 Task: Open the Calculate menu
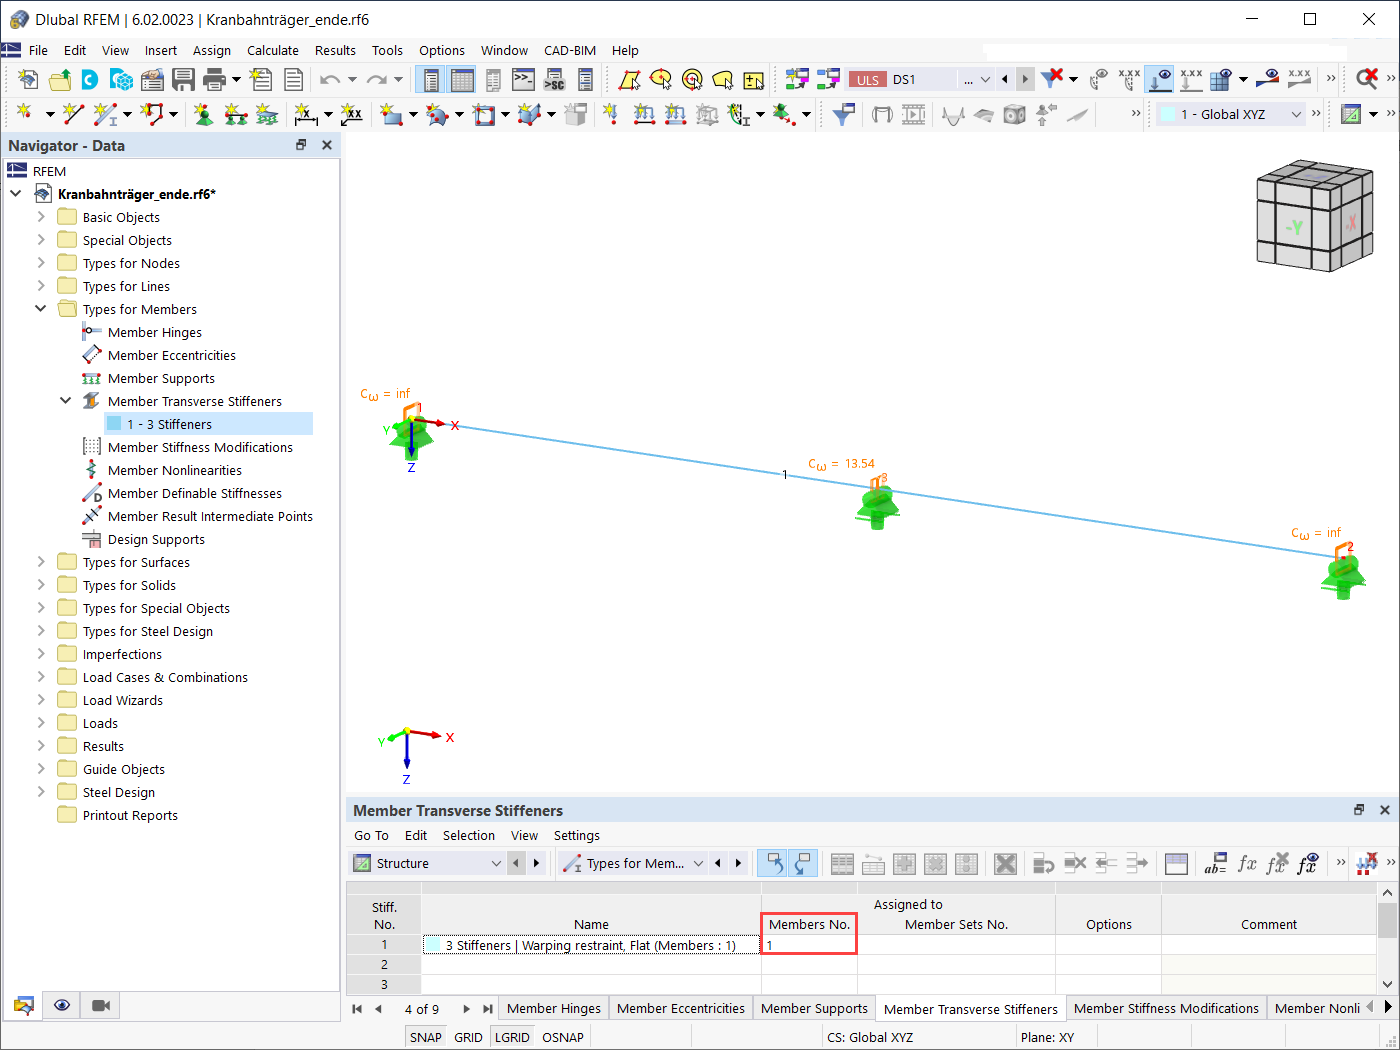pyautogui.click(x=272, y=50)
